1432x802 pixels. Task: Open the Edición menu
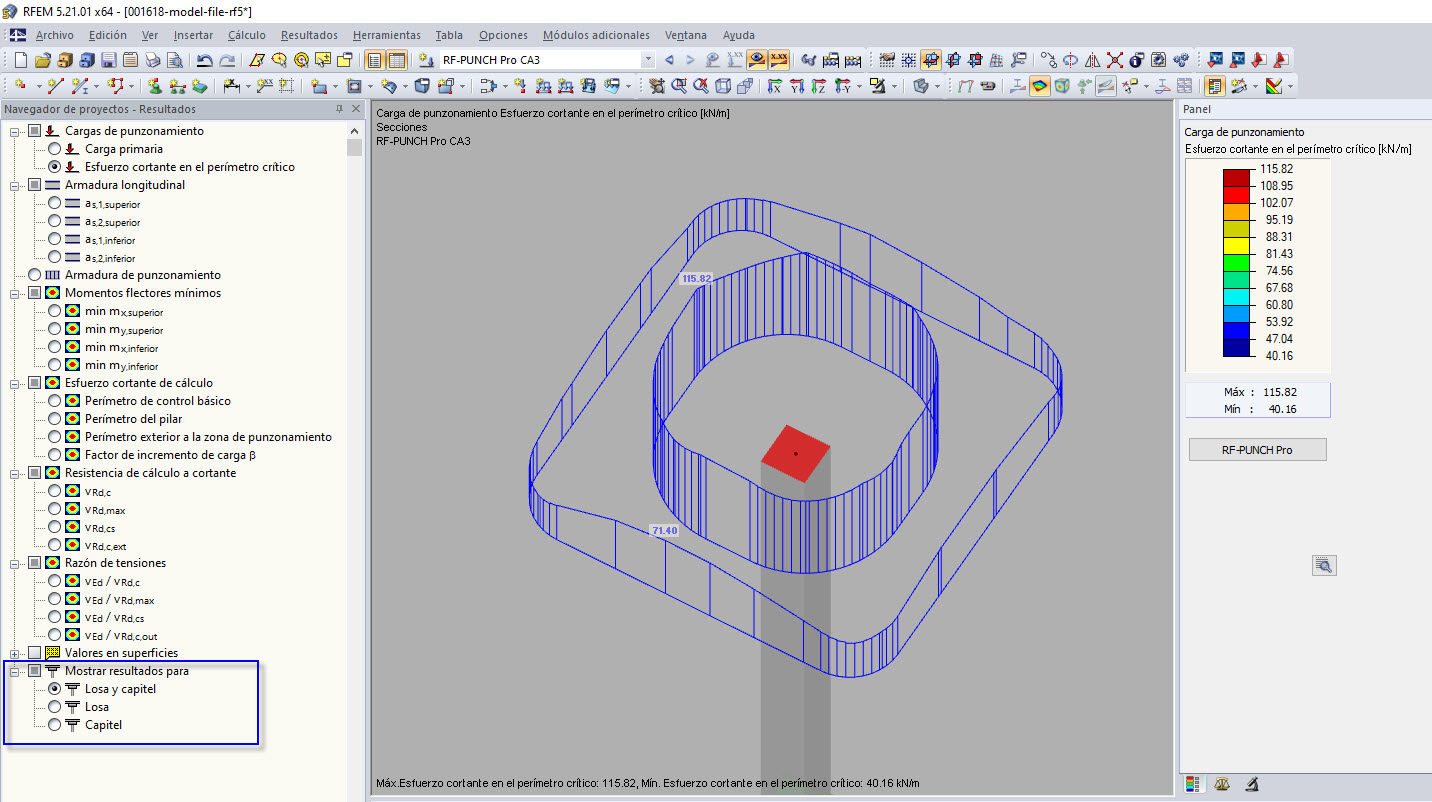tap(108, 35)
